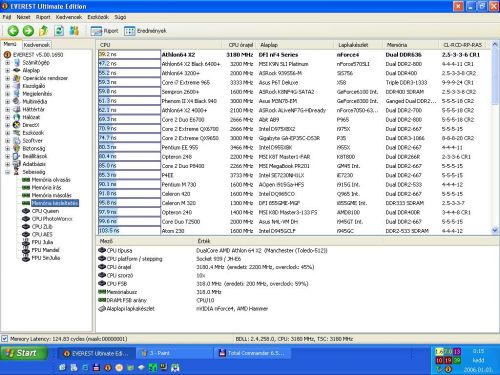Image resolution: width=500 pixels, height=375 pixels.
Task: Expand the Operációs rendszer tree node
Action: pos(7,78)
